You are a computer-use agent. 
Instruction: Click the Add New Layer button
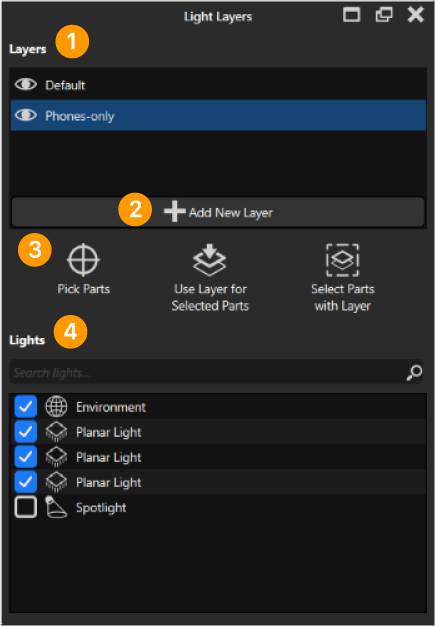[x=218, y=212]
